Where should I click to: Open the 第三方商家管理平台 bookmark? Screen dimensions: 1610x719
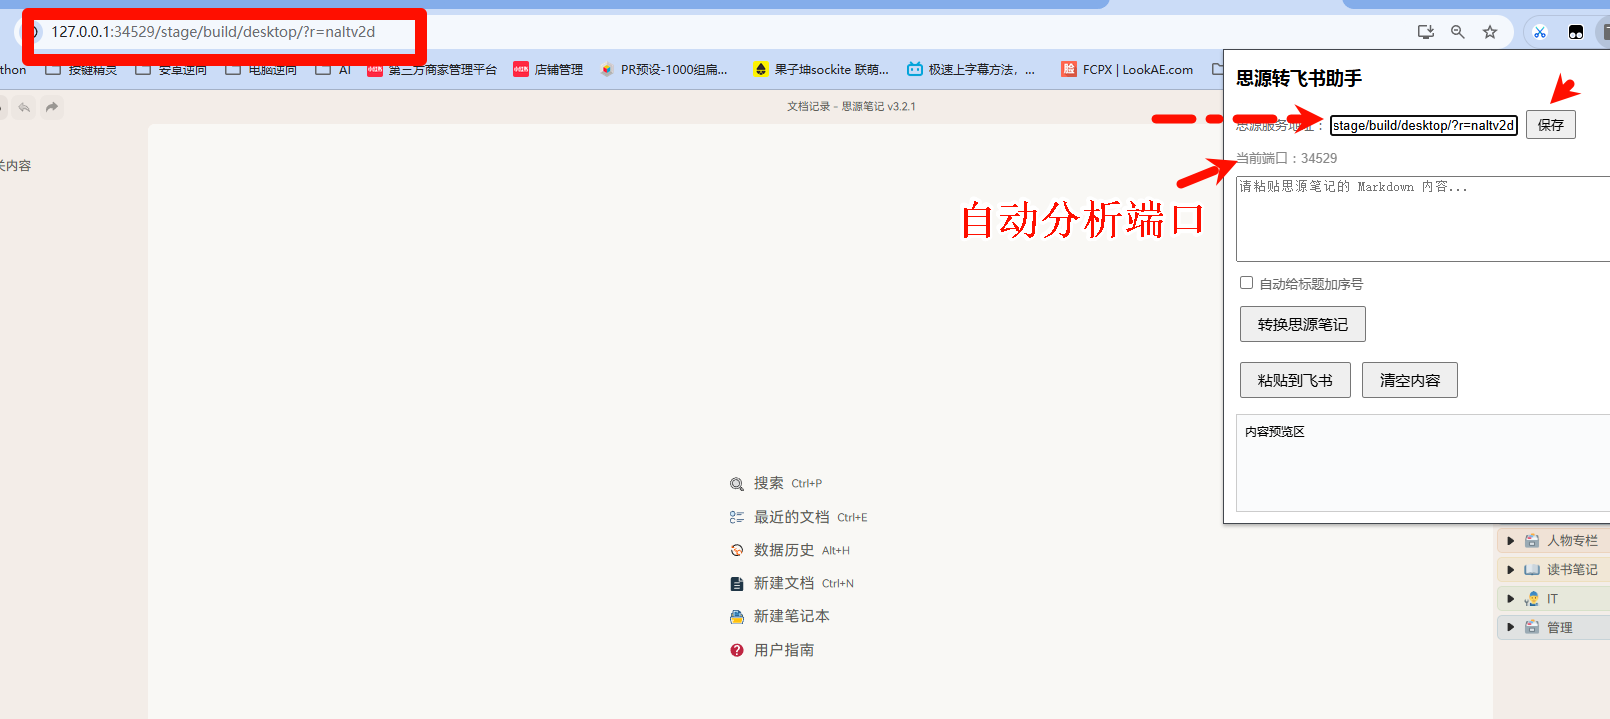pos(432,70)
